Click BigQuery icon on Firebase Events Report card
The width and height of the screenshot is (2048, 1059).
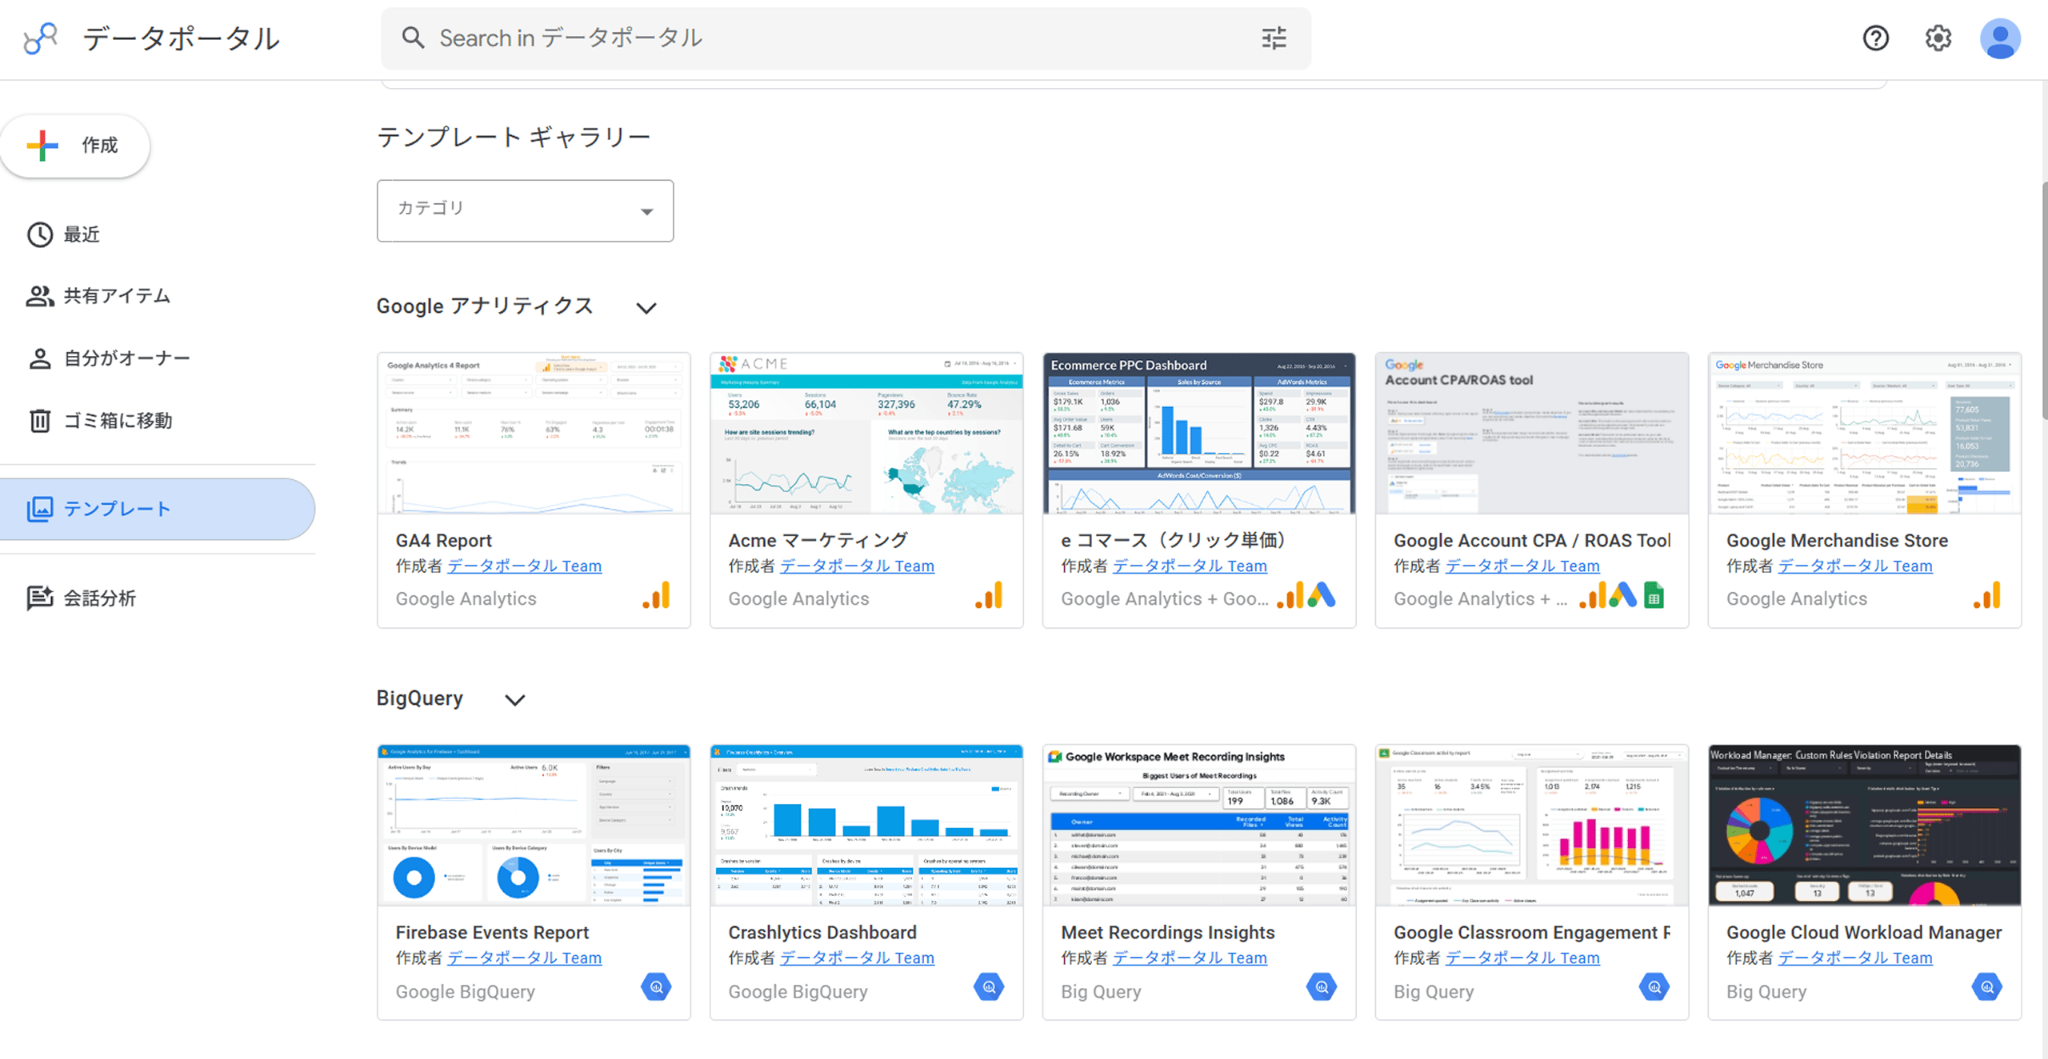coord(657,988)
